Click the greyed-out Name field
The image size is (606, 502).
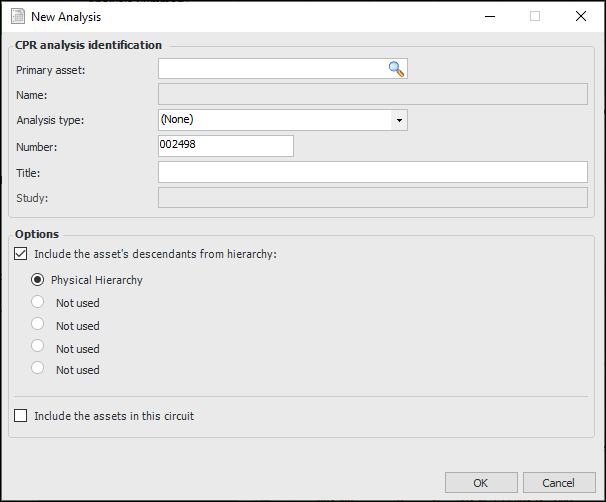point(372,95)
